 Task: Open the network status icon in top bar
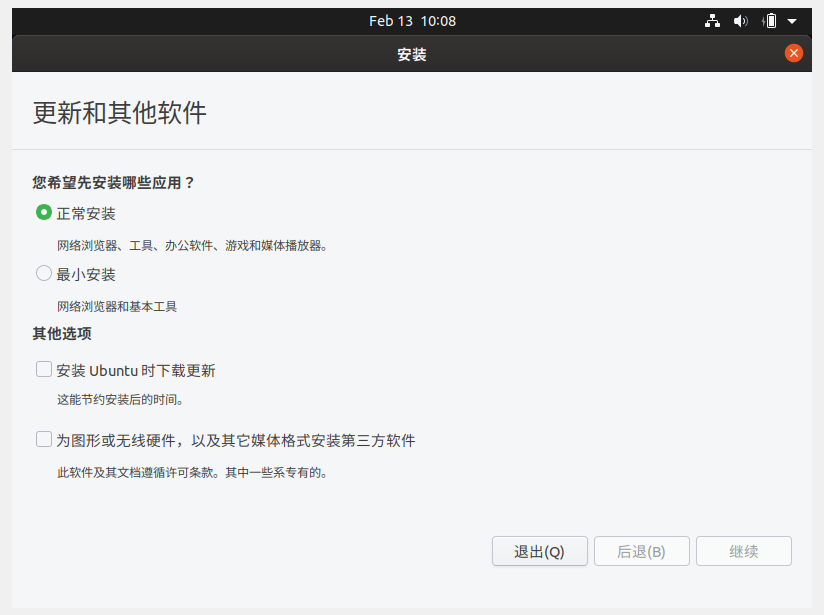(712, 21)
